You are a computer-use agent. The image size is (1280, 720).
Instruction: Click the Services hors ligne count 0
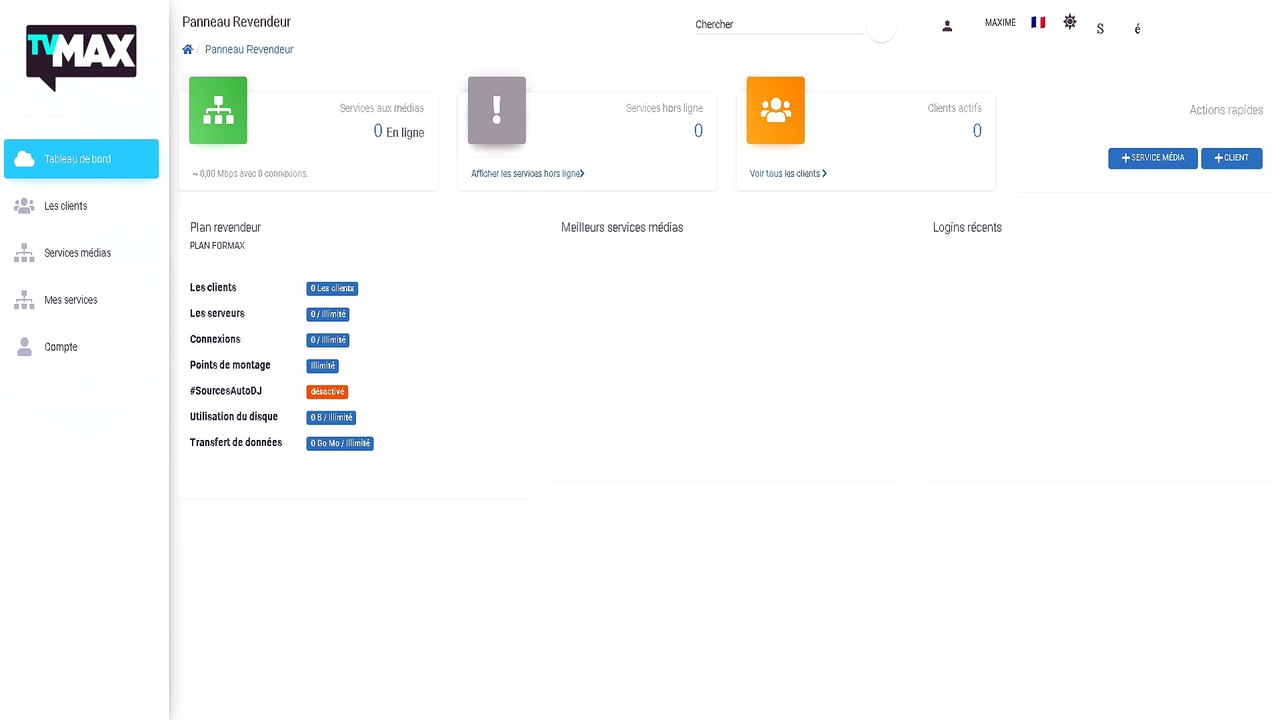tap(698, 131)
